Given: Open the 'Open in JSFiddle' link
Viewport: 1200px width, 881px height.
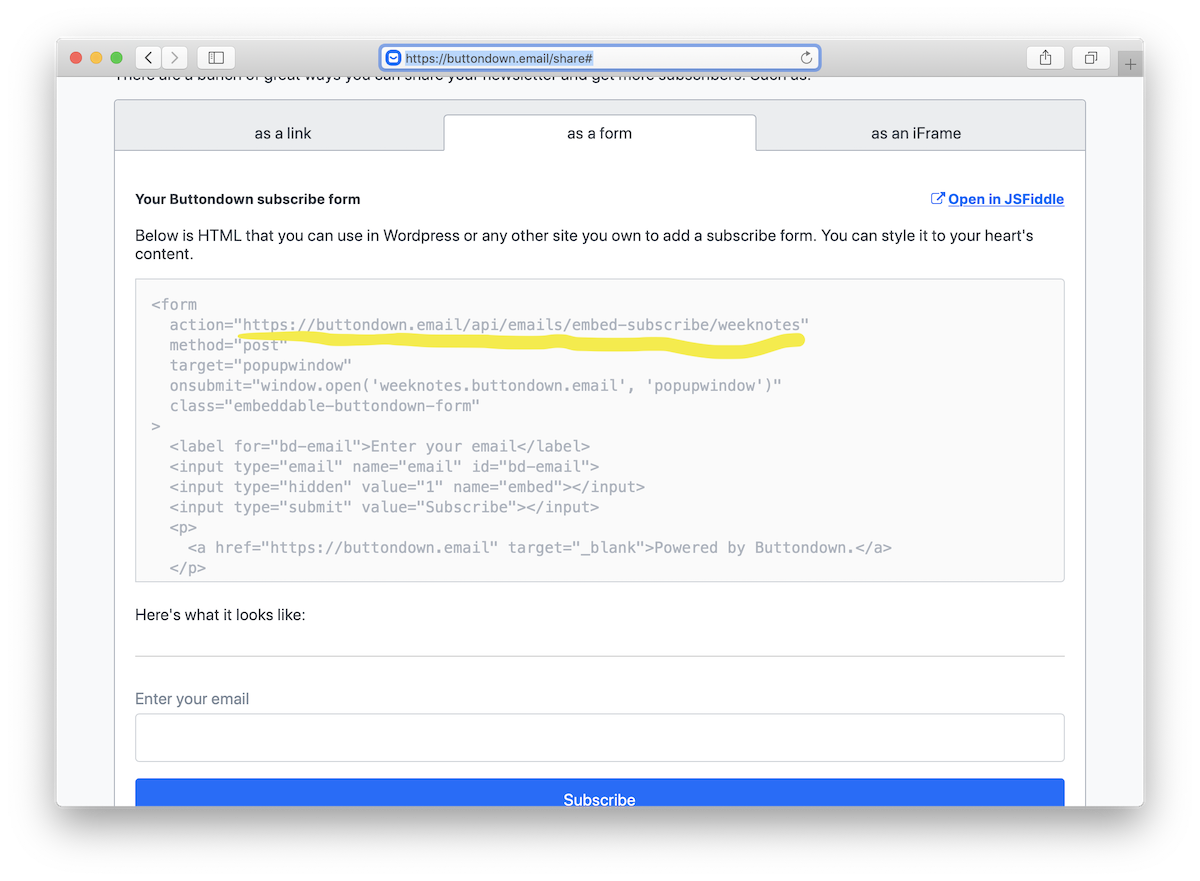Looking at the screenshot, I should (1006, 199).
